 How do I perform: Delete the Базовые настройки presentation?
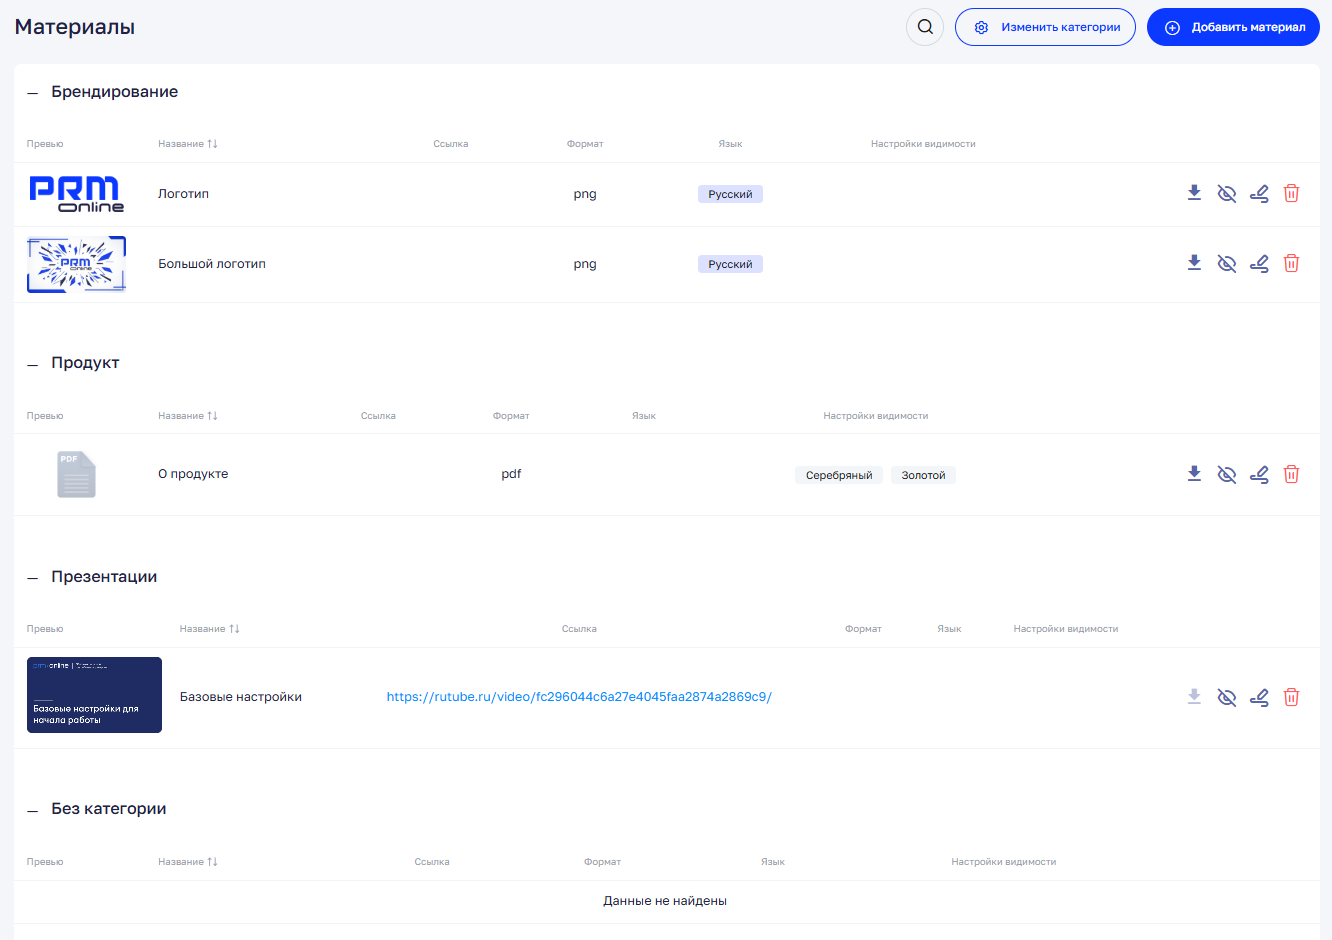(1291, 697)
